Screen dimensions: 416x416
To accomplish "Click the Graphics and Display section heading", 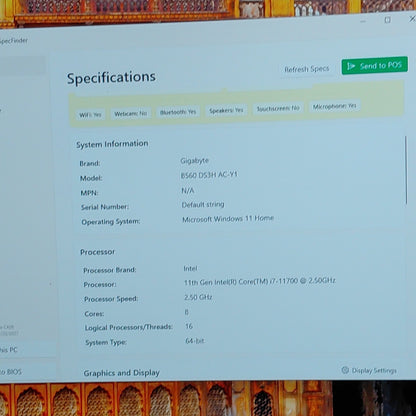I will coord(122,373).
